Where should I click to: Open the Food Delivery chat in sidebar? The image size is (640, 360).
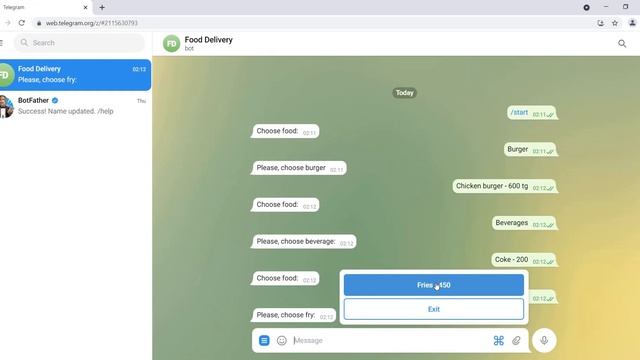click(75, 75)
